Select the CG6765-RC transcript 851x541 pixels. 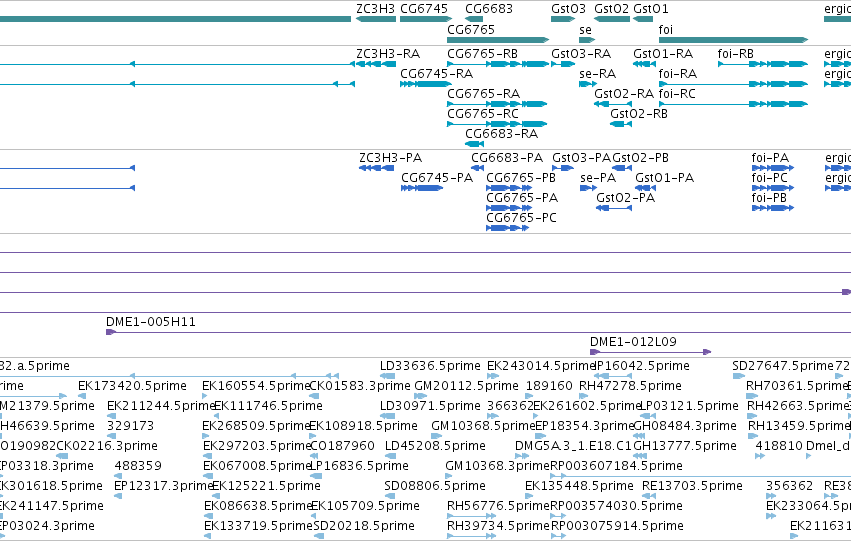tap(497, 124)
